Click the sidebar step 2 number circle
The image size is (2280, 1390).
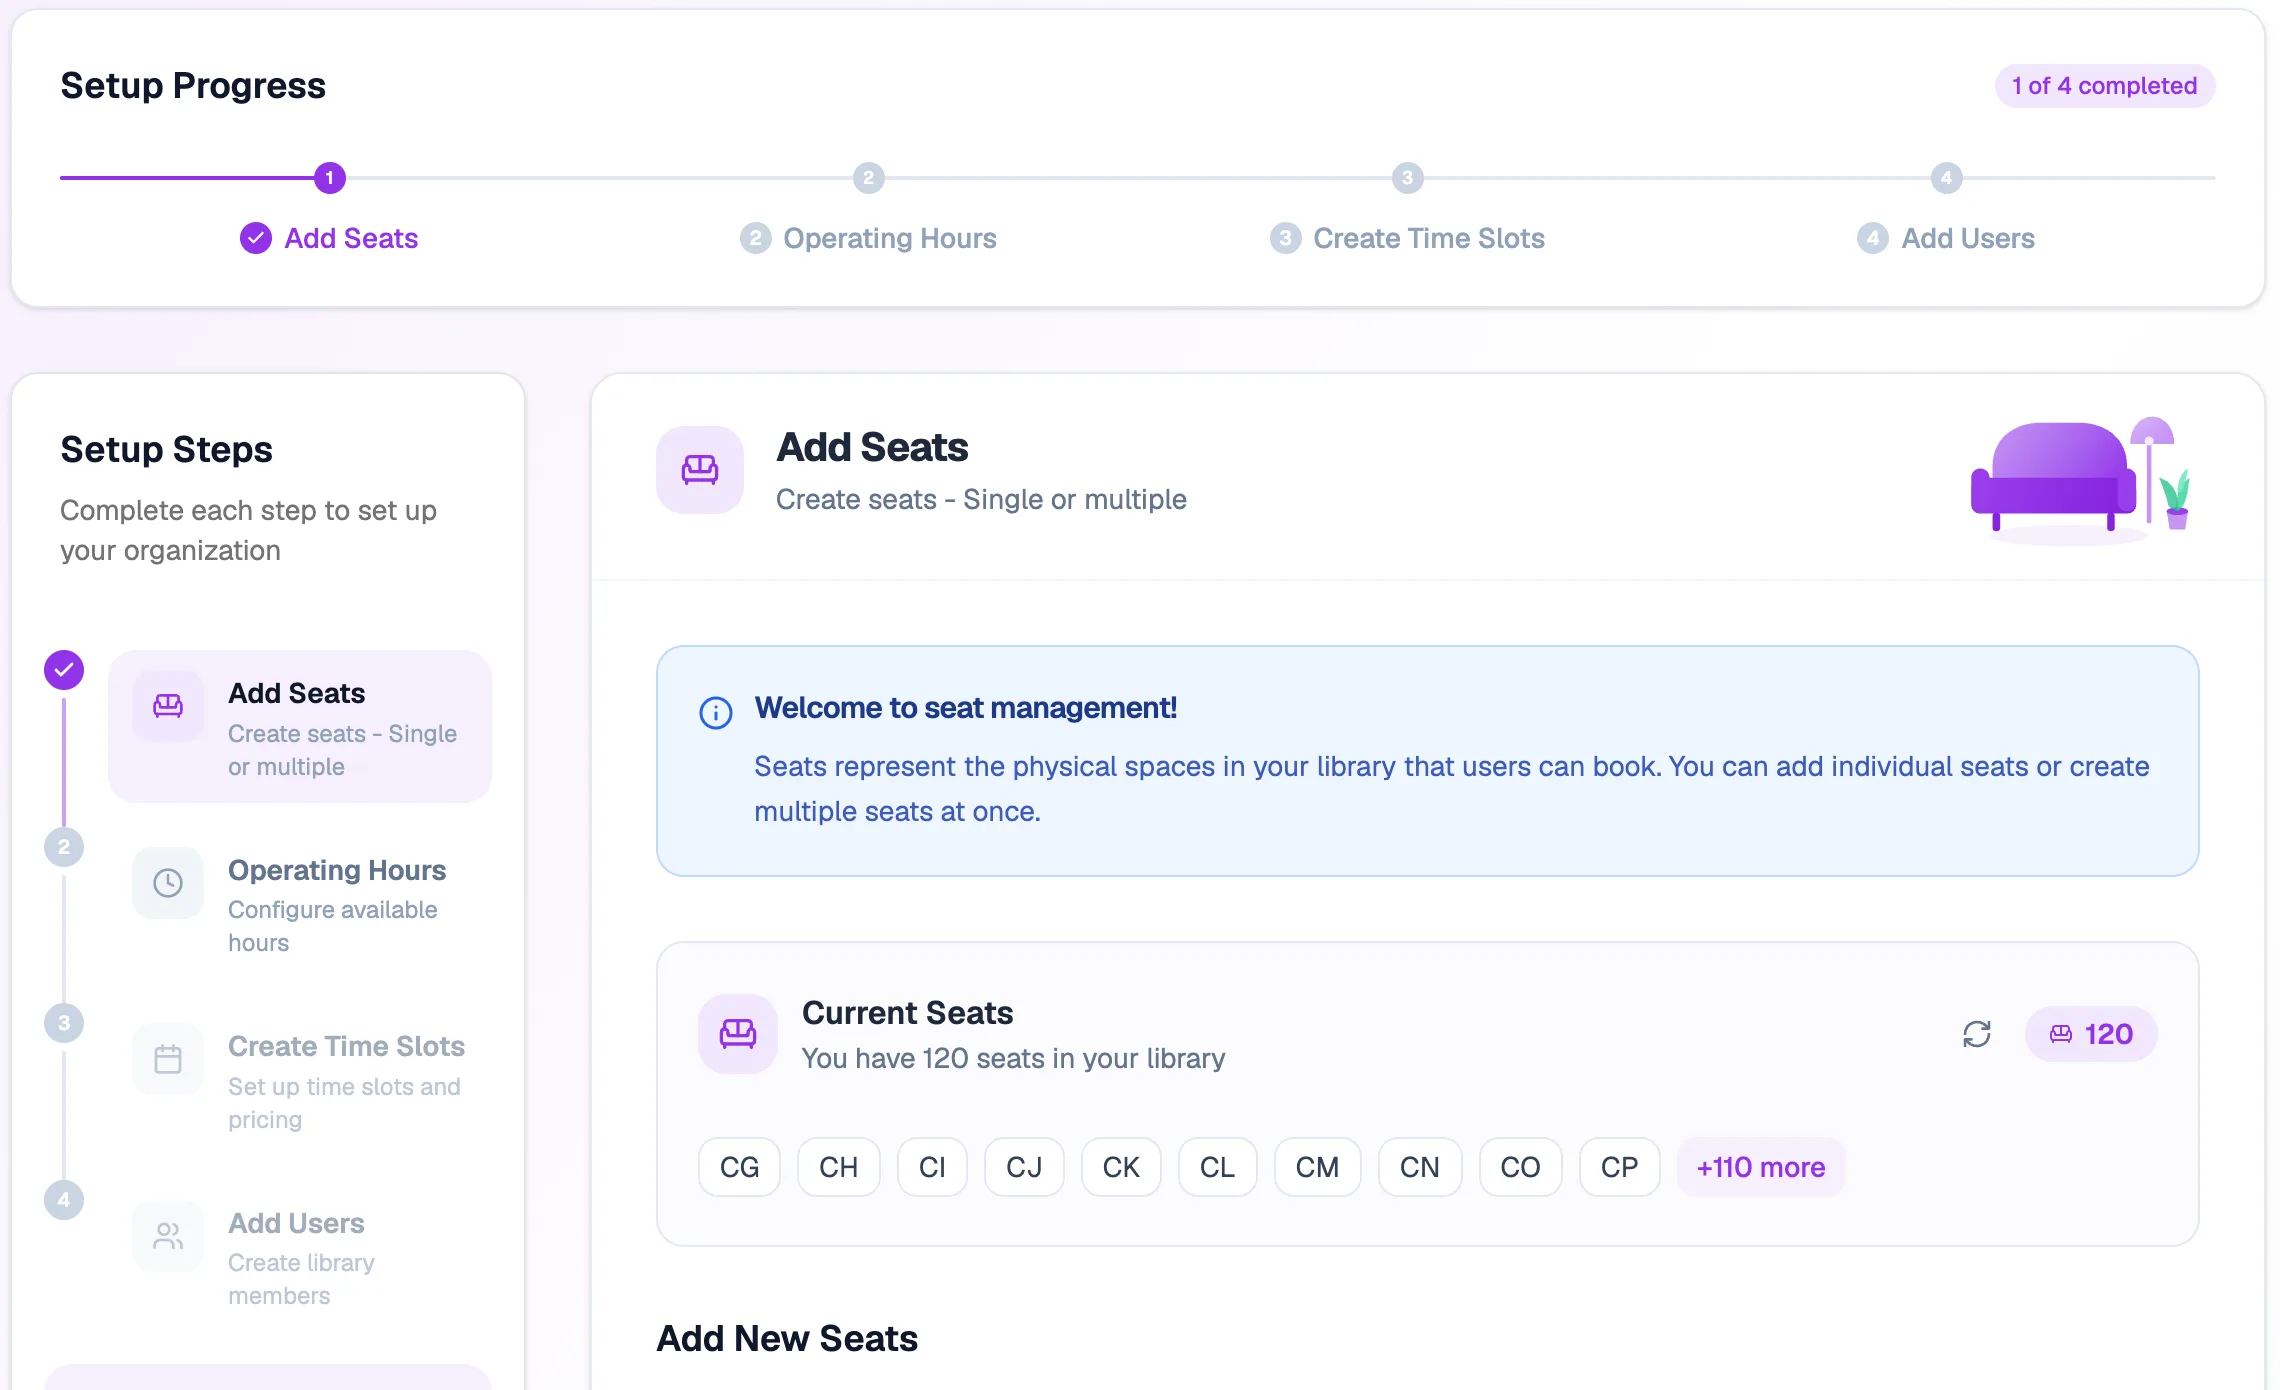pyautogui.click(x=64, y=847)
